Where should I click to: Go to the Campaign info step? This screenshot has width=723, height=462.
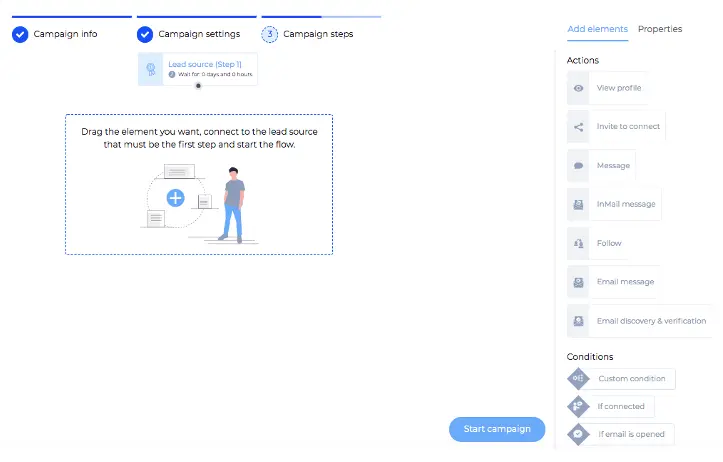click(x=55, y=34)
